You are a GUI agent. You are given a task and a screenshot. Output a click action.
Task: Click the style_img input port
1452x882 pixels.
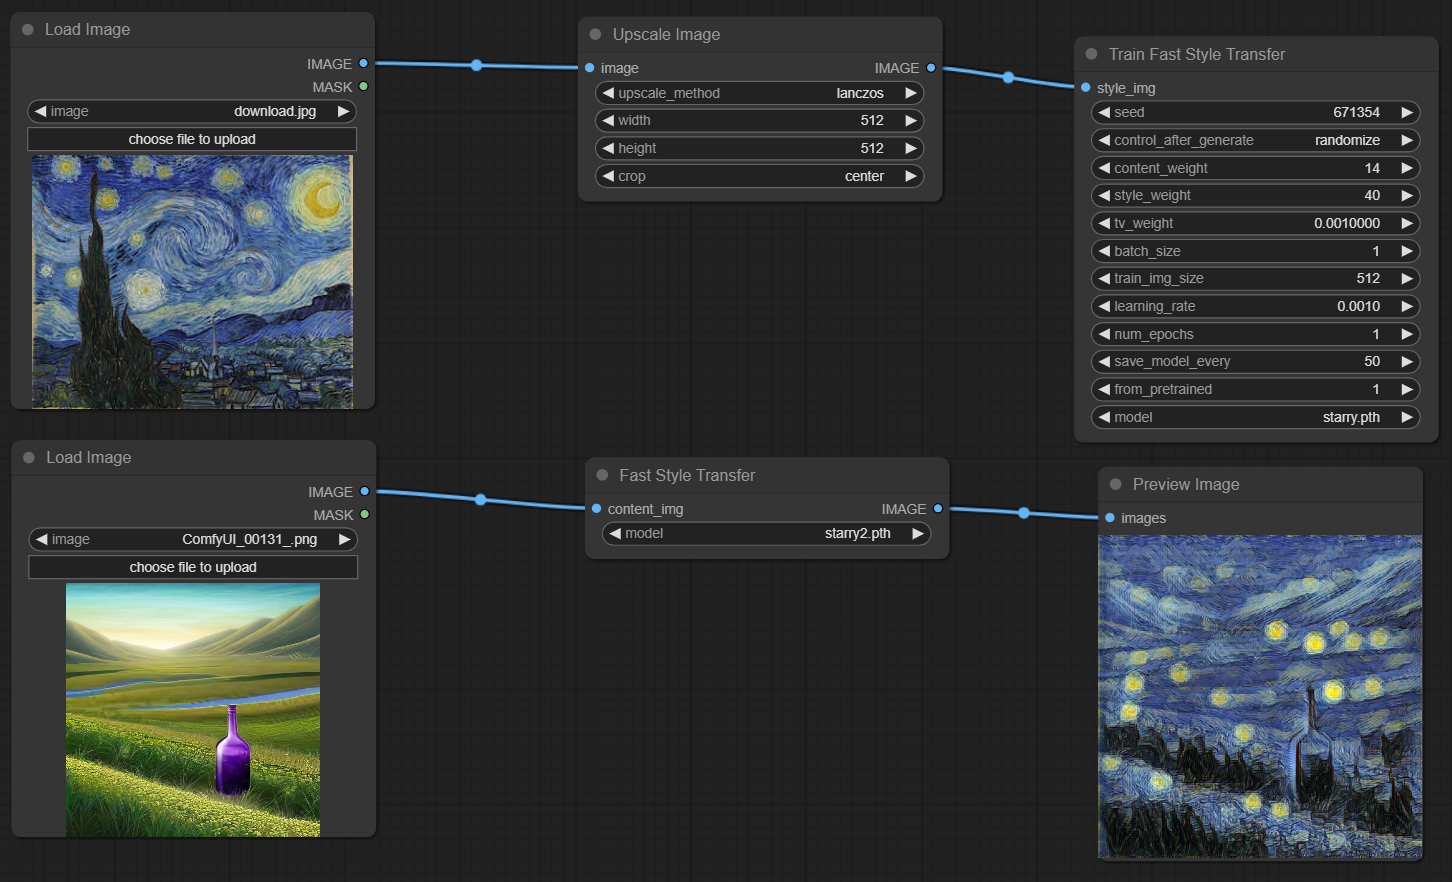tap(1085, 88)
